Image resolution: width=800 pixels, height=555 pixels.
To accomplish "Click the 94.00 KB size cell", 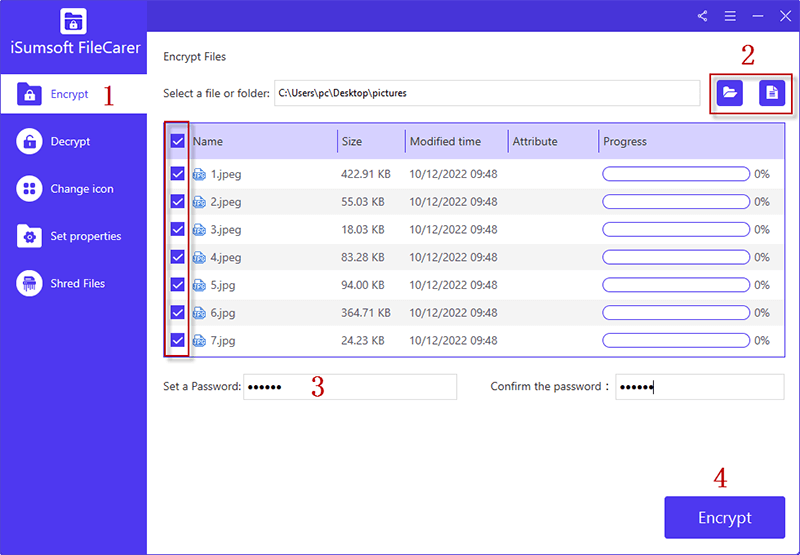I will [x=363, y=285].
